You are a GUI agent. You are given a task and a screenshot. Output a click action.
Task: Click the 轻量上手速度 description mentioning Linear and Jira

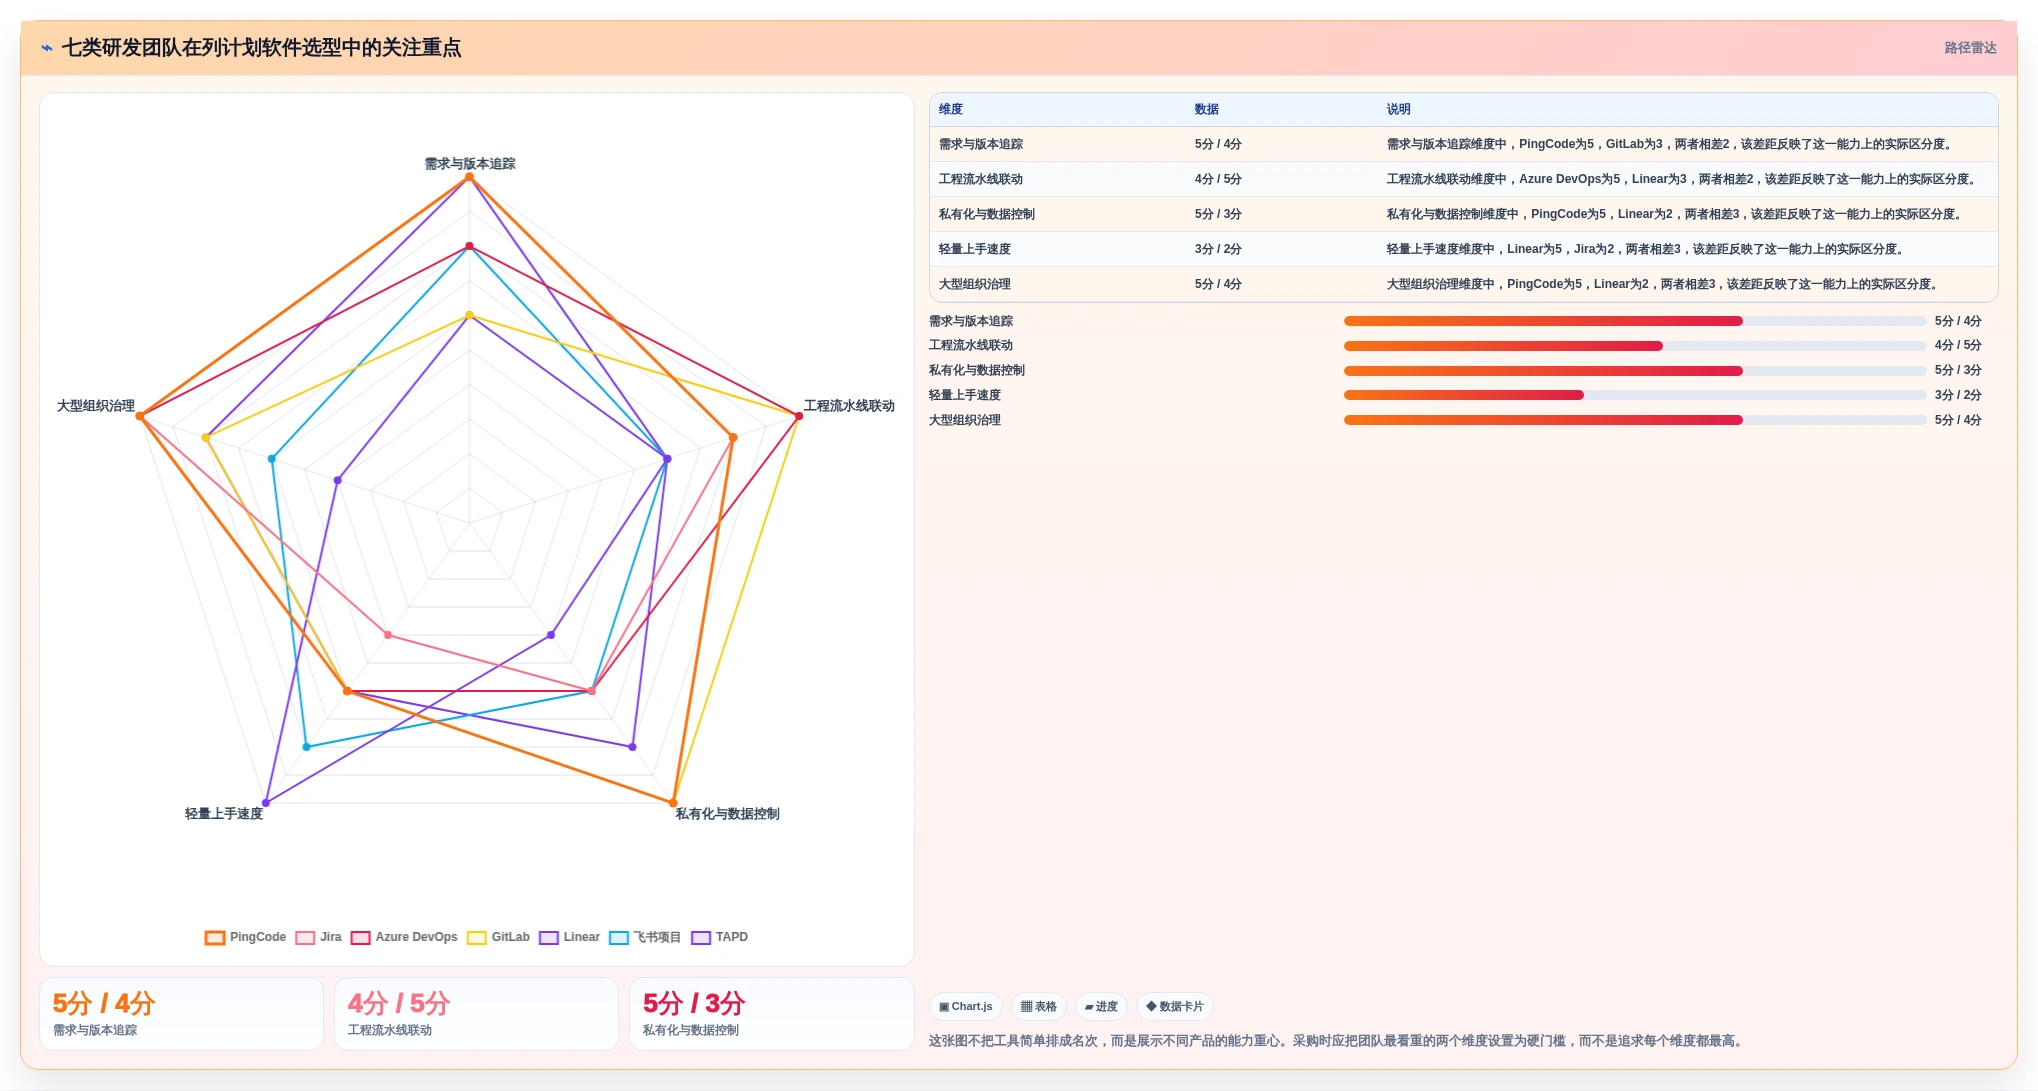[1647, 249]
